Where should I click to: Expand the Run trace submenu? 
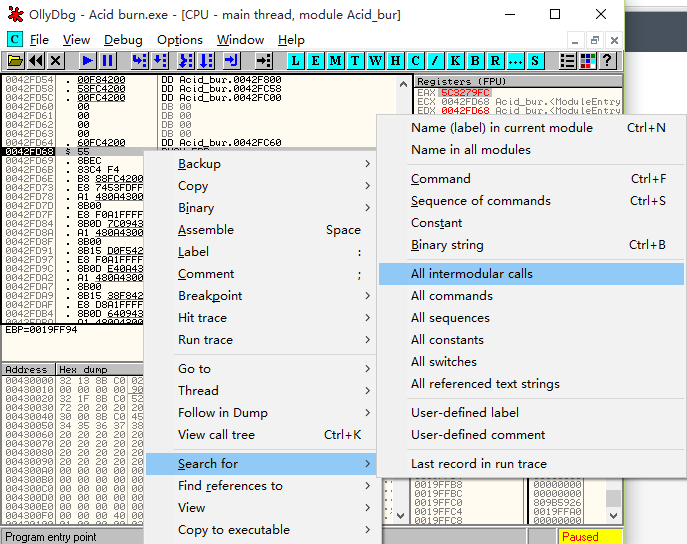point(261,339)
